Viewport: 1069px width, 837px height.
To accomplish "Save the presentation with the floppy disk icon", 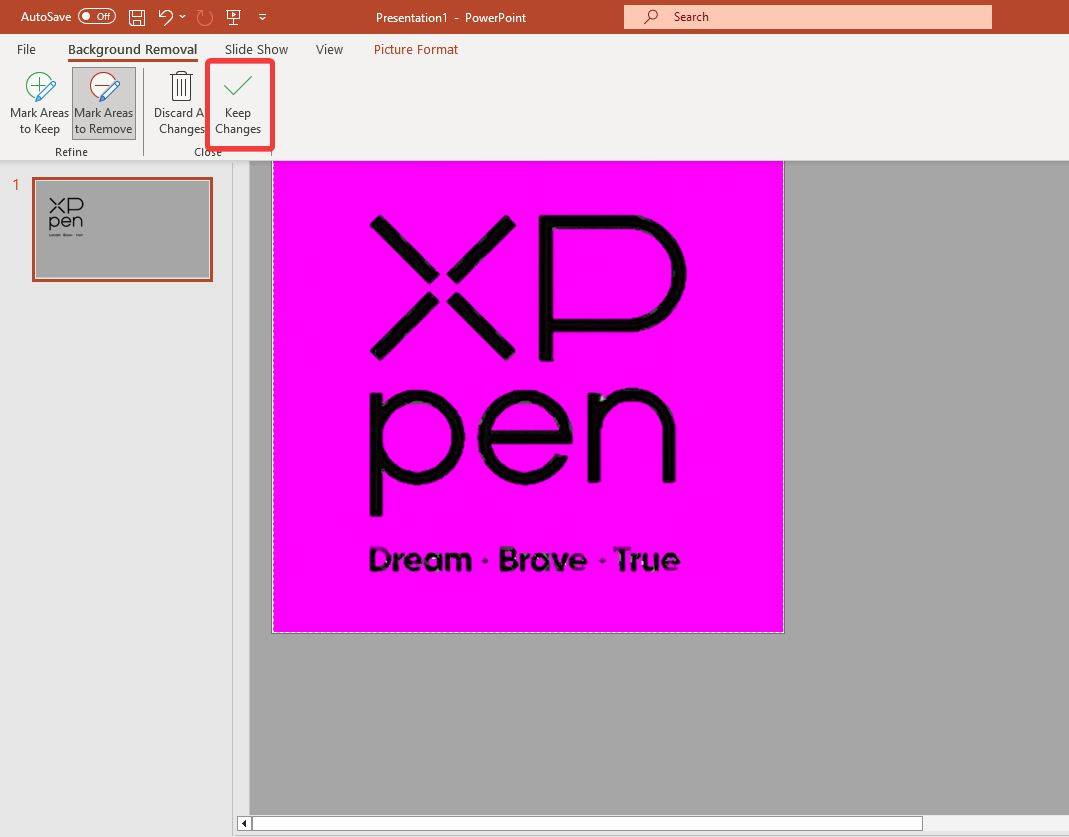I will click(137, 17).
